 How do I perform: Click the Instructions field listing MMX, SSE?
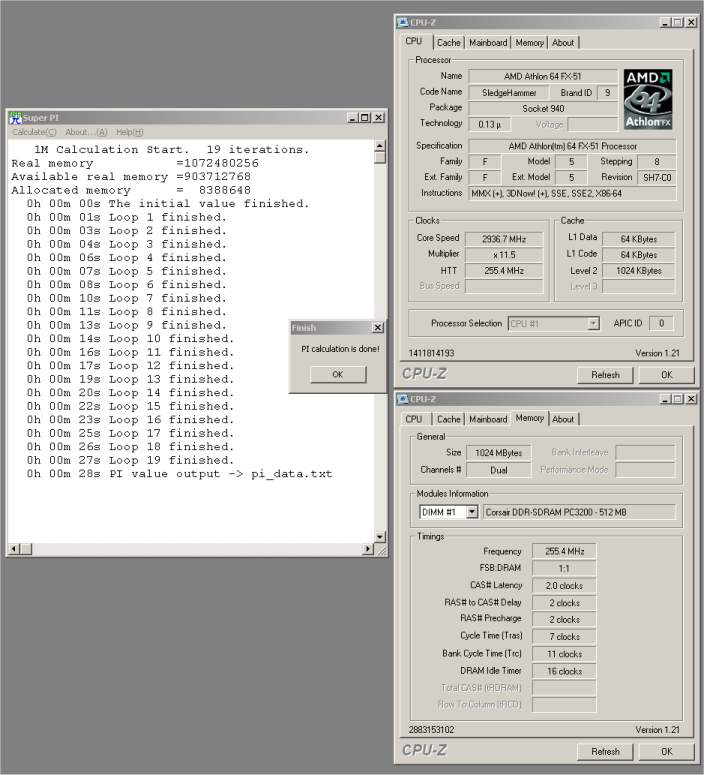coord(572,194)
